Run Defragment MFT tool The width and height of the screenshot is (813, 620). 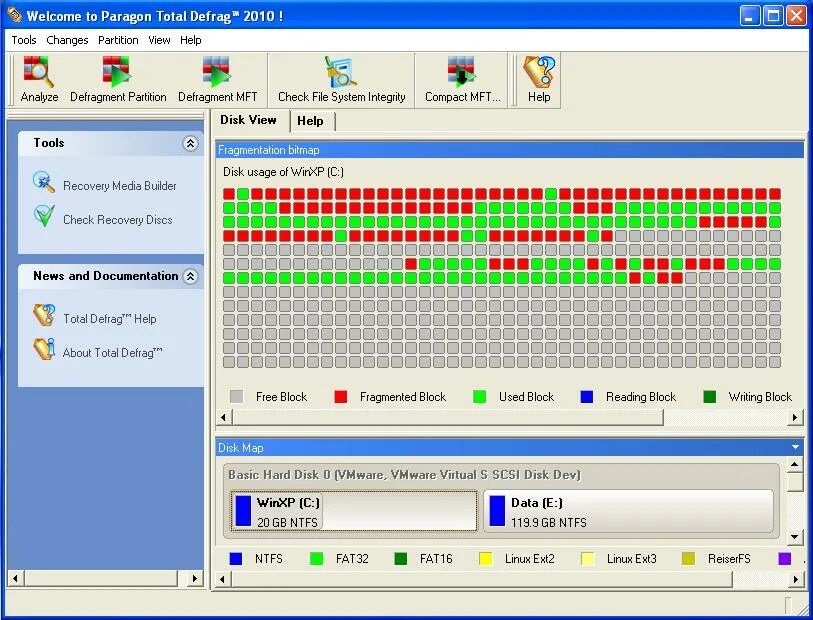217,72
